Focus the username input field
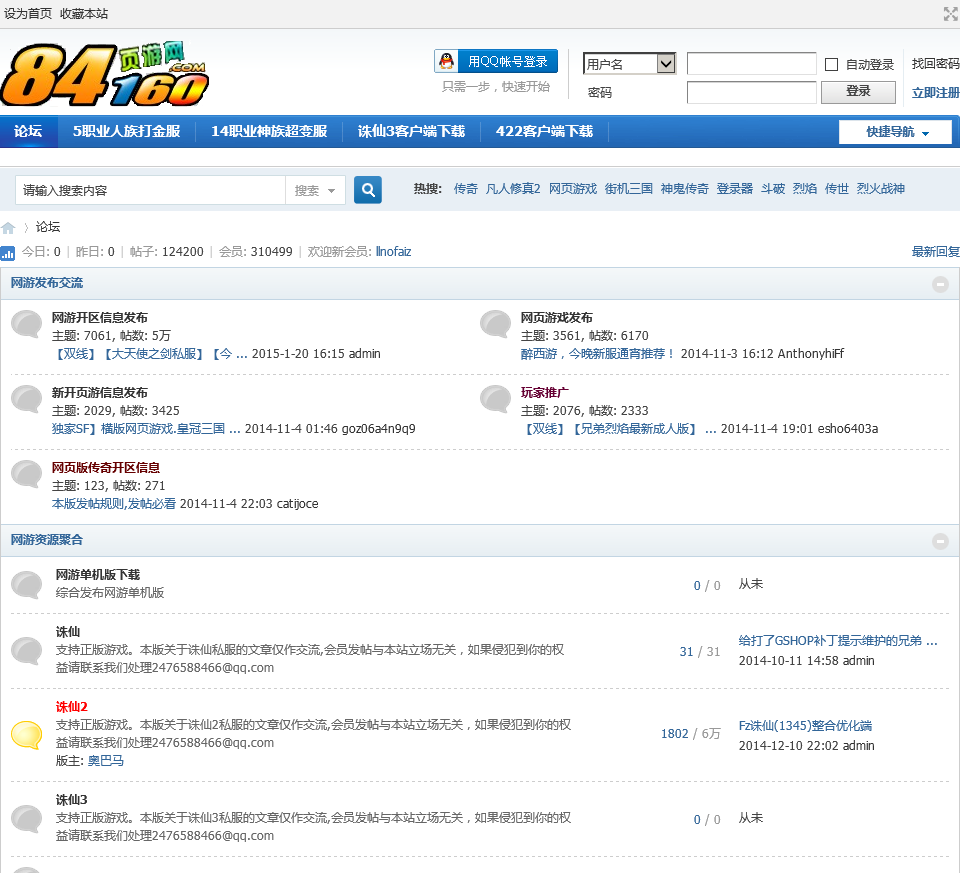Screen dimensions: 960x873 [x=752, y=64]
